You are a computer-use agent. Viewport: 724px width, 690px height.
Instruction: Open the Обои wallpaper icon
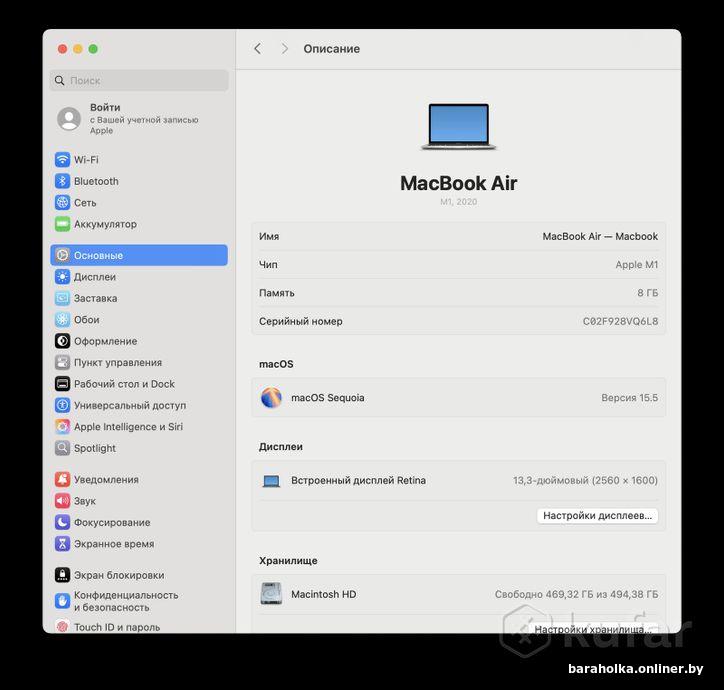pos(62,320)
